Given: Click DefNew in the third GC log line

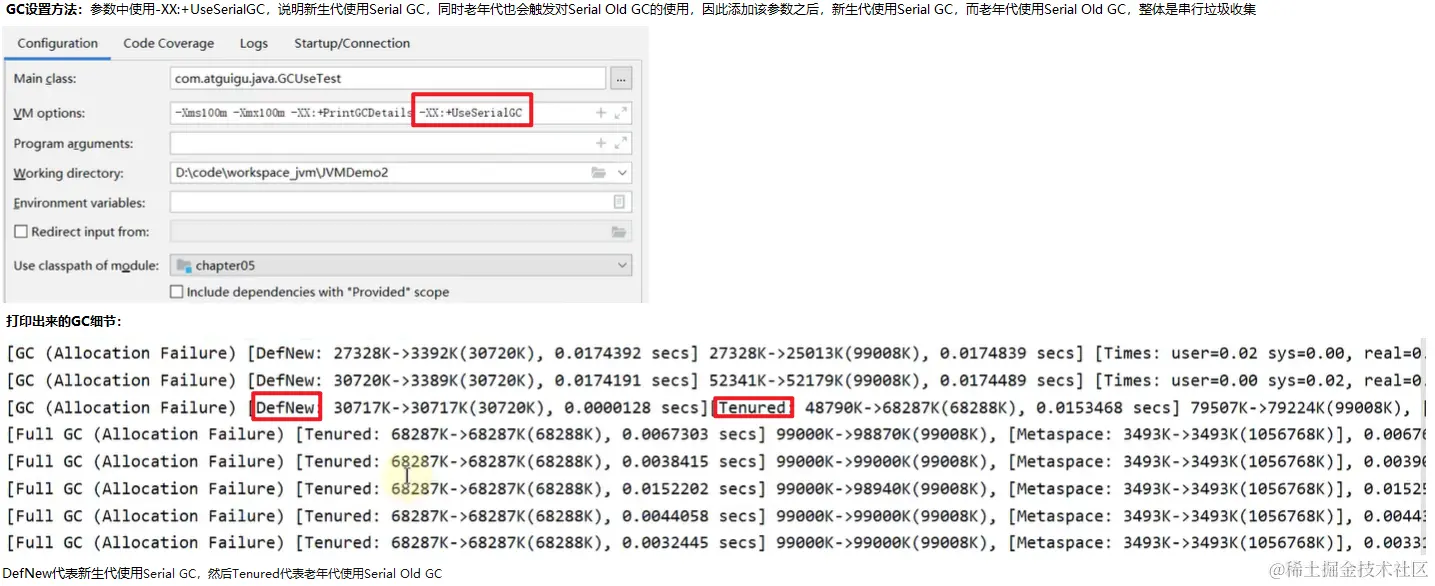Looking at the screenshot, I should [285, 407].
